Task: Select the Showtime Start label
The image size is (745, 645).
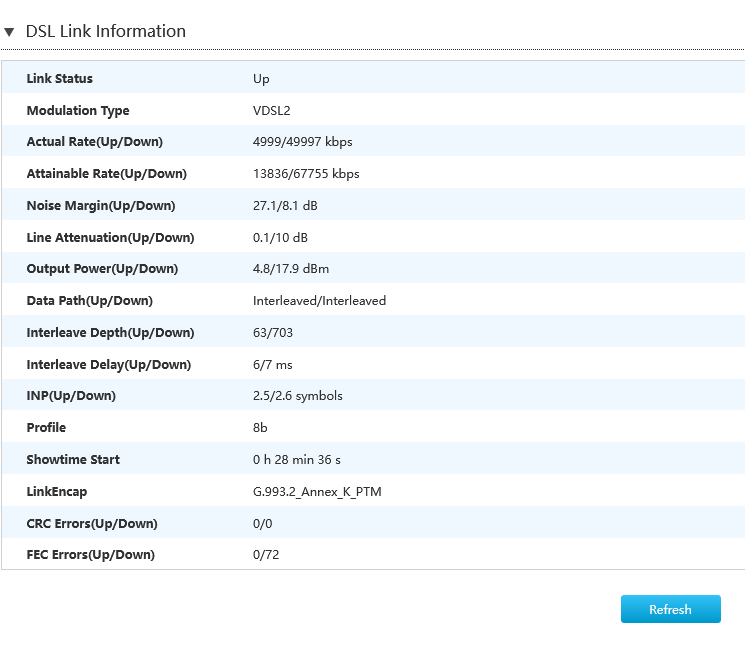Action: (73, 459)
